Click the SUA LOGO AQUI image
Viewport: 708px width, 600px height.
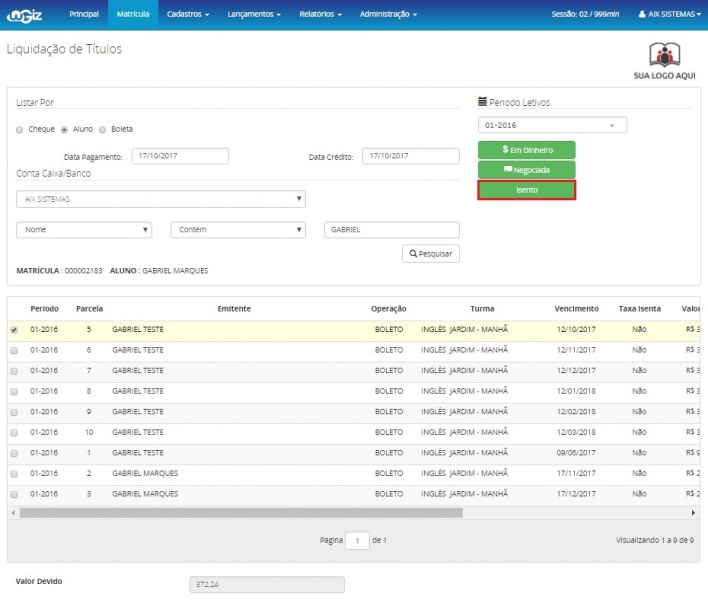[x=664, y=61]
